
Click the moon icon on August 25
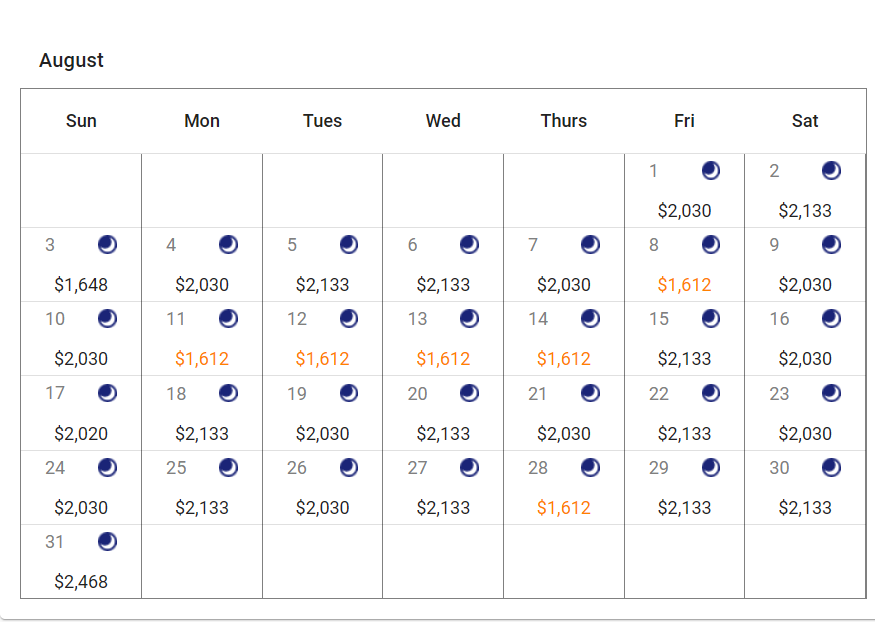coord(228,467)
